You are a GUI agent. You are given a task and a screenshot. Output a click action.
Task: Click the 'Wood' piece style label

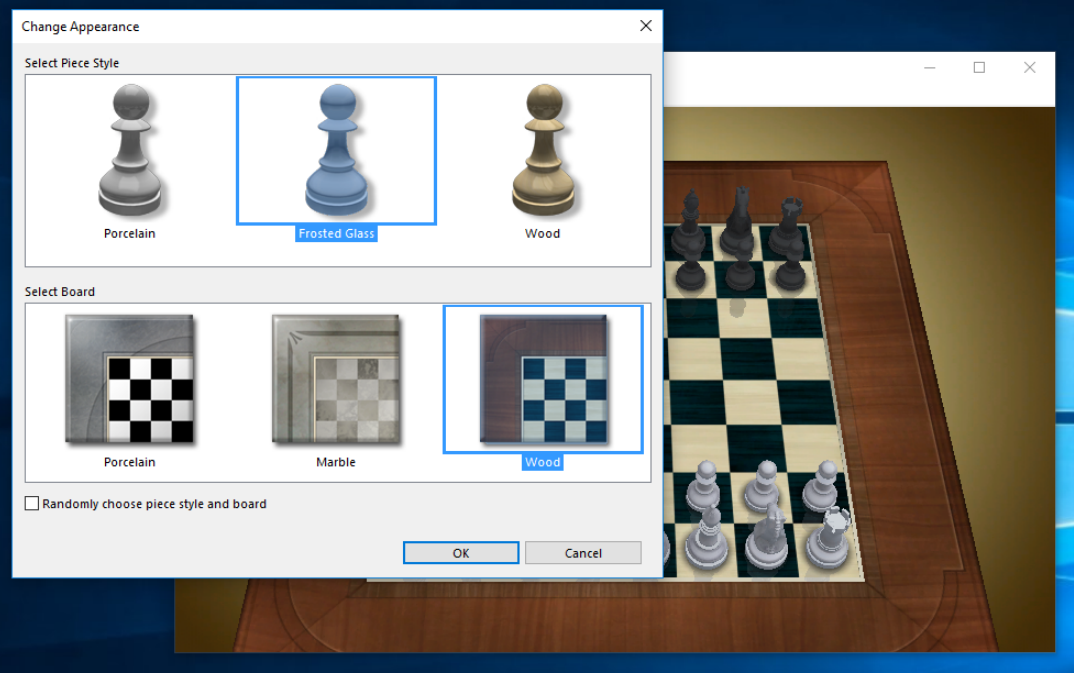pyautogui.click(x=542, y=233)
